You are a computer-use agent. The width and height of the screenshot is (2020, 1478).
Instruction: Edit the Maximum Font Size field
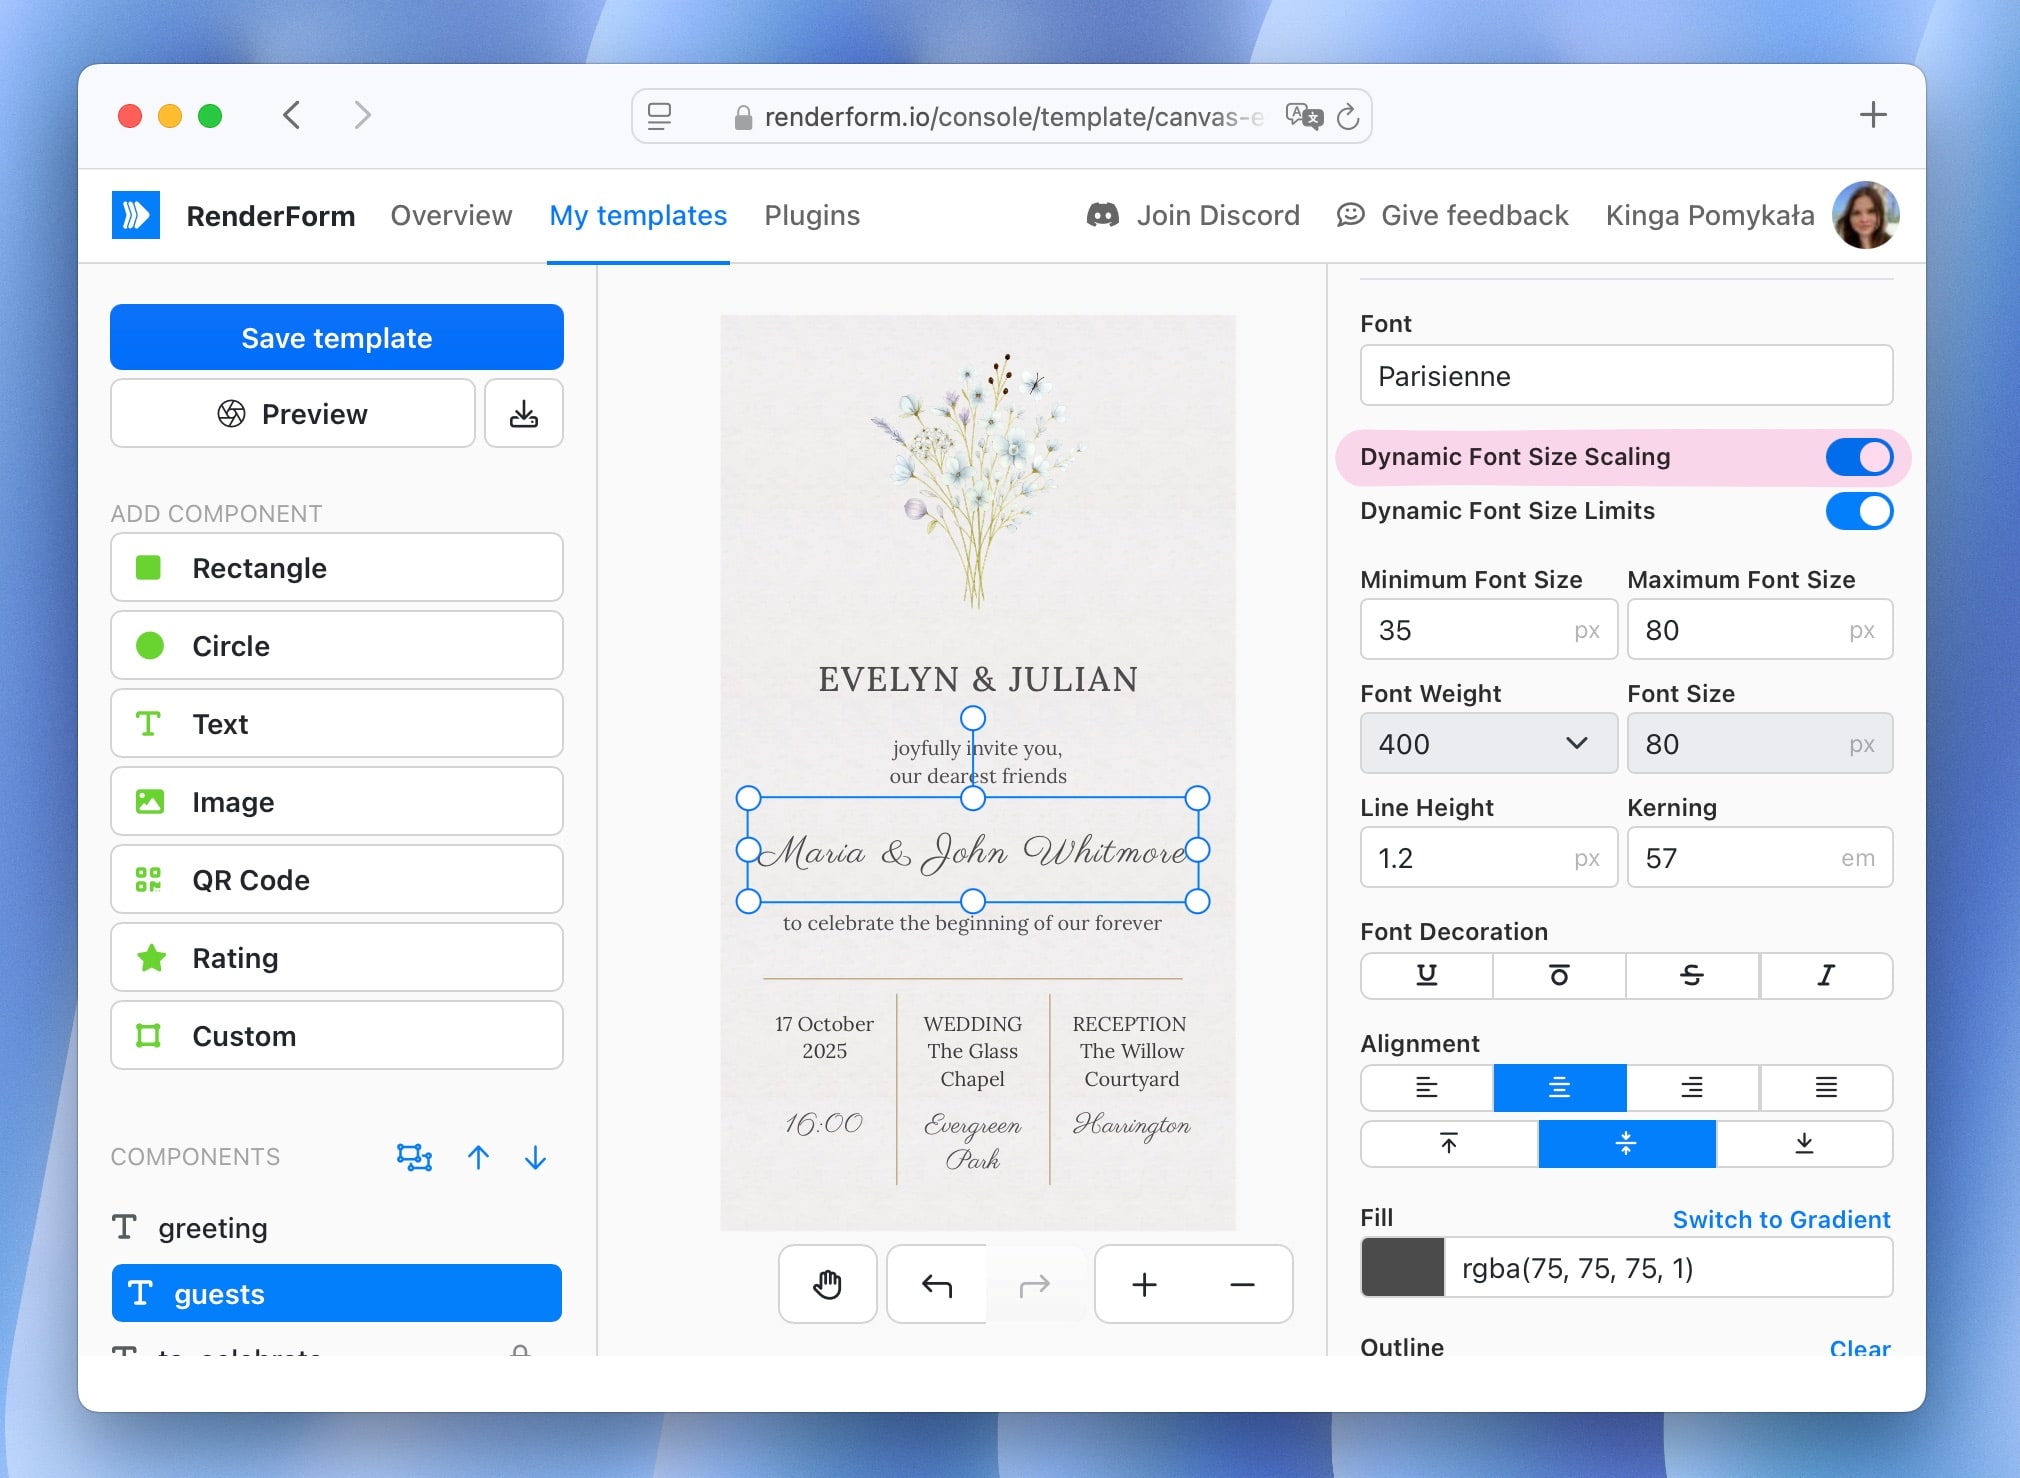tap(1760, 629)
